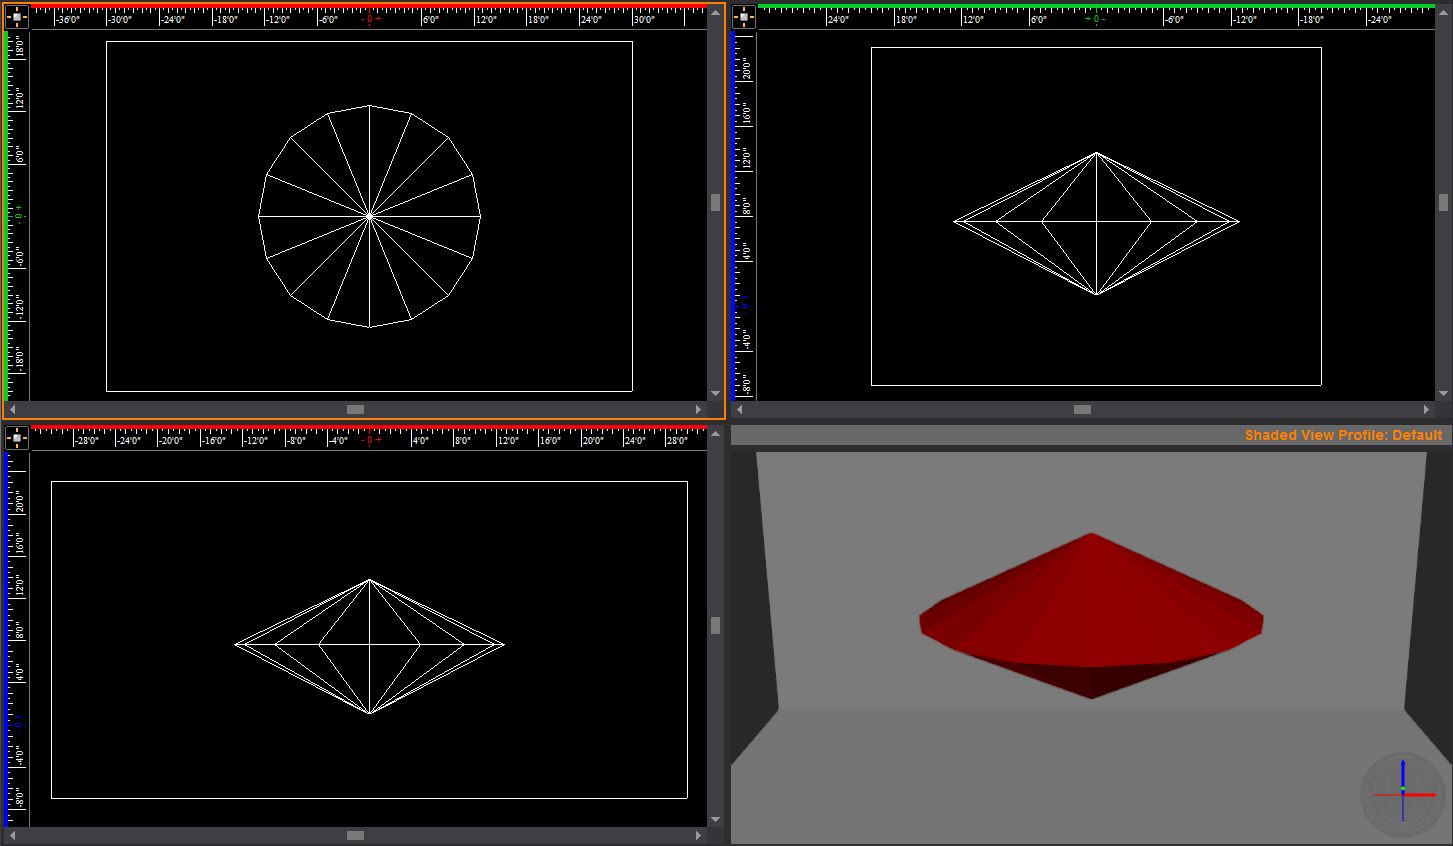The height and width of the screenshot is (846, 1453).
Task: Click the side view's horizontal scrollbar thumb
Action: coord(1082,409)
